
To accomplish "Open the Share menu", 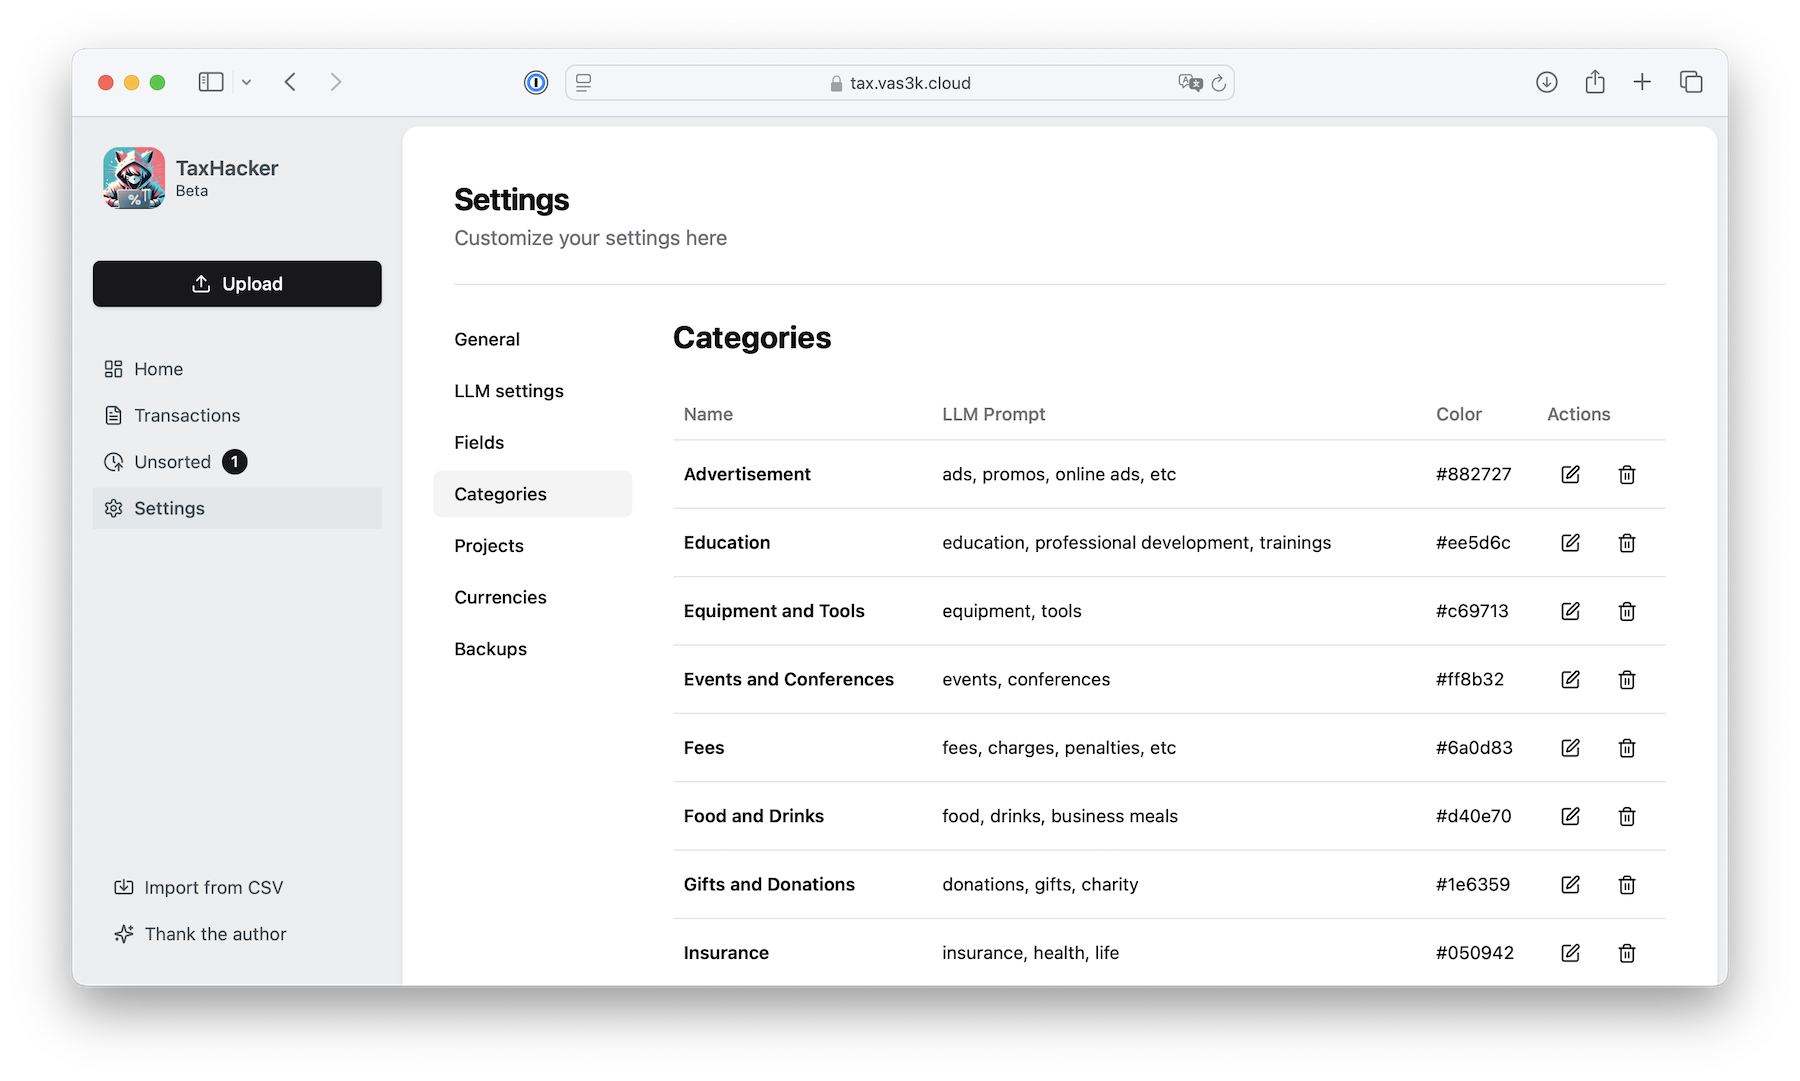I will coord(1595,82).
